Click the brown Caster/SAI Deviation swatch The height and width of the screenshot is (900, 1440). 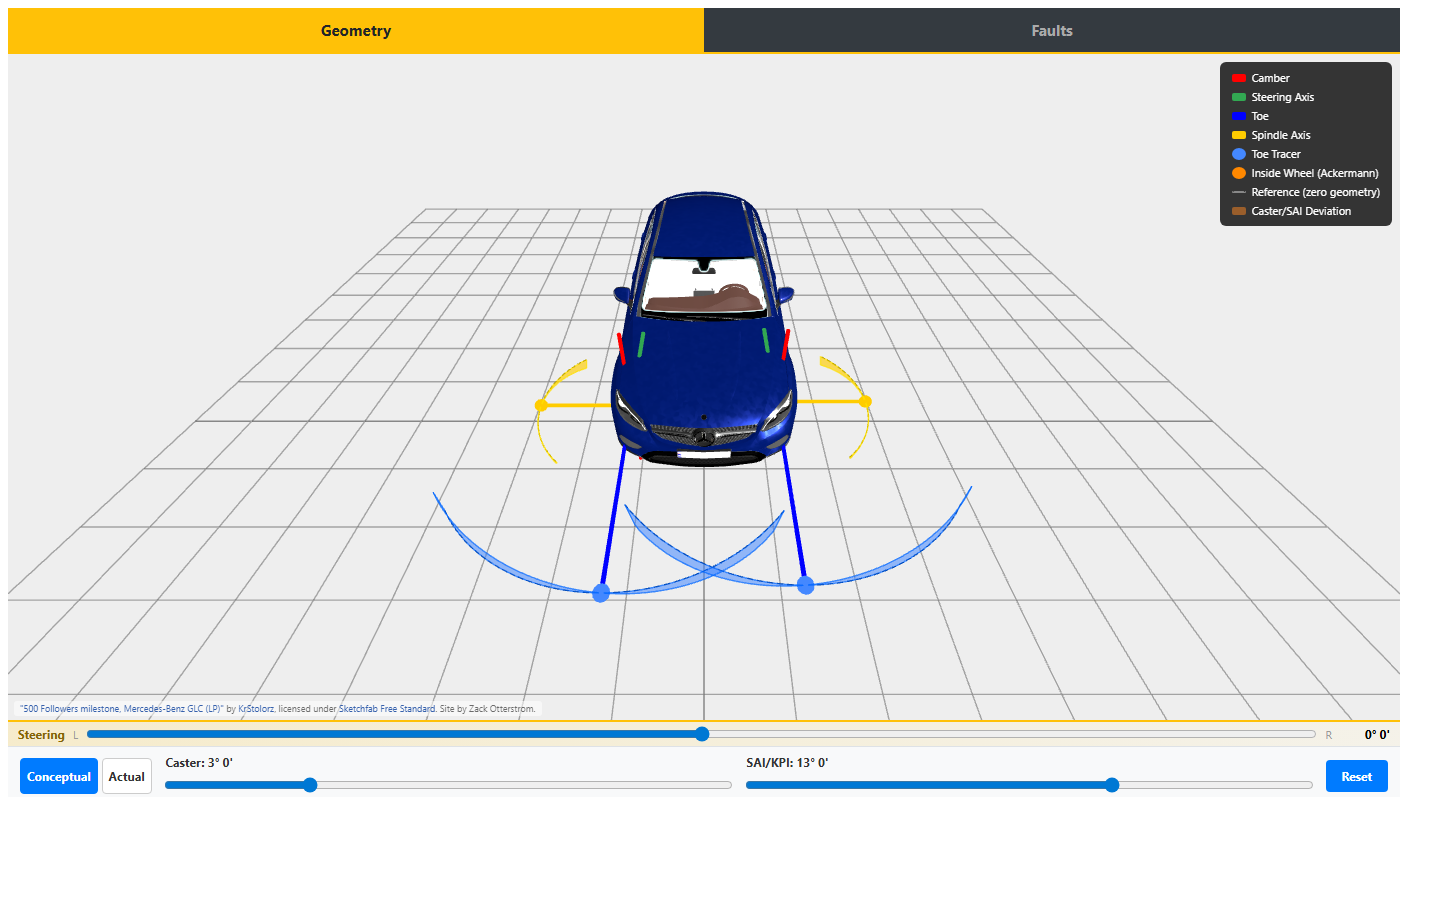[1239, 211]
